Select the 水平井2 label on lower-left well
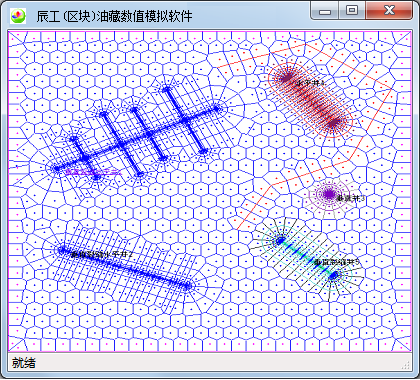The width and height of the screenshot is (420, 380). click(x=103, y=255)
